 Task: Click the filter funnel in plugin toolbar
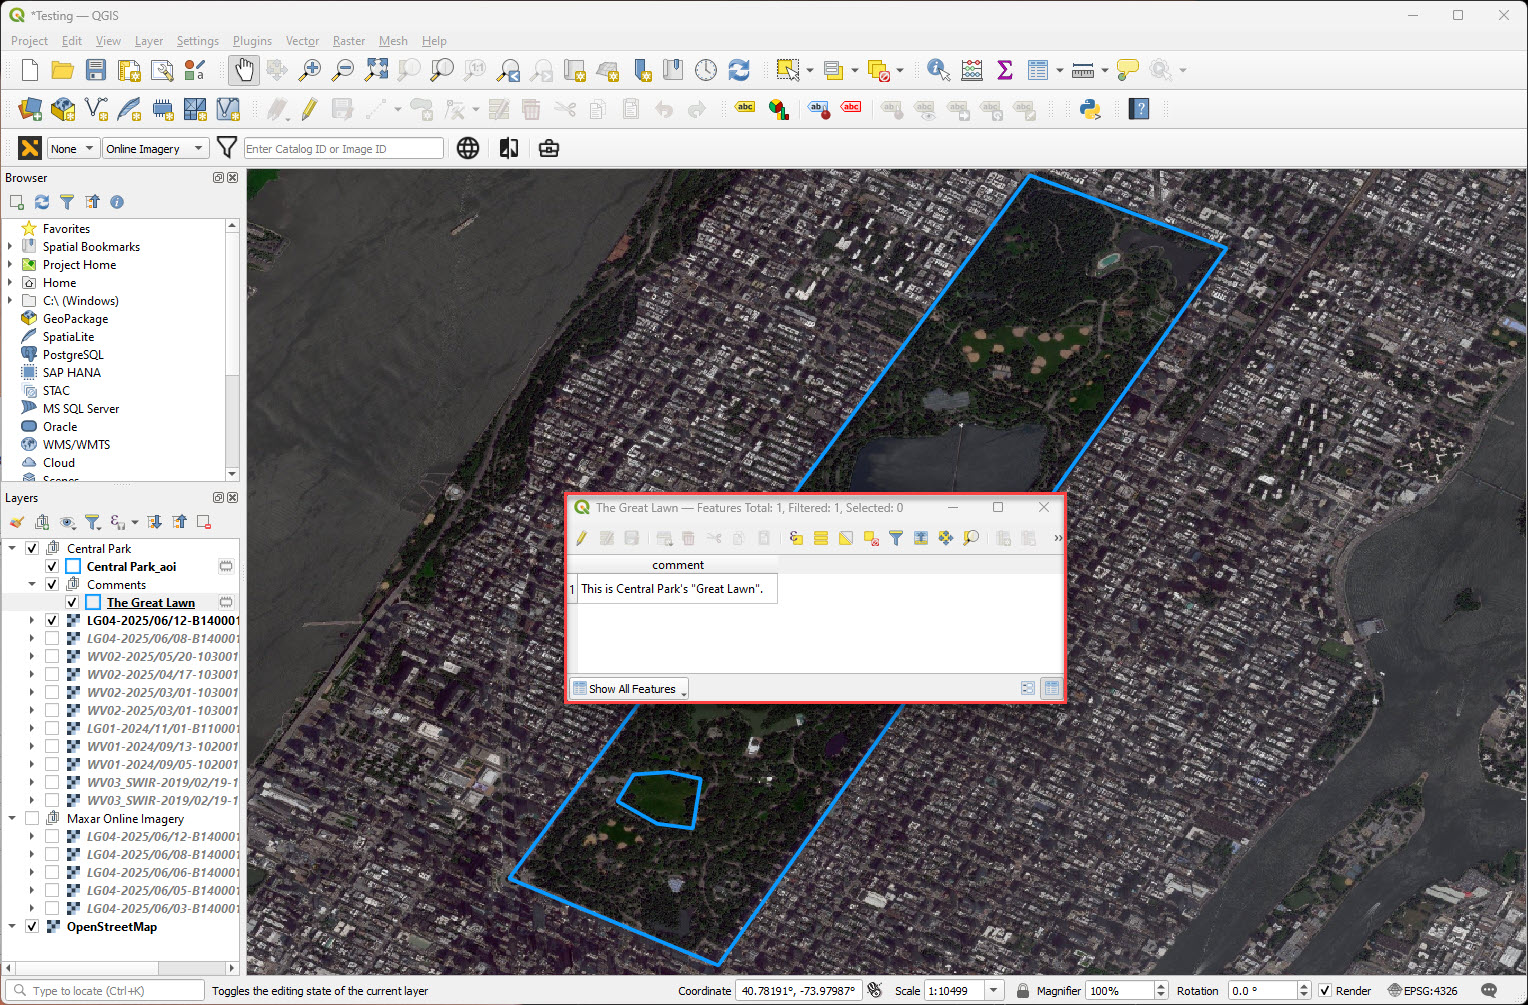pos(227,148)
